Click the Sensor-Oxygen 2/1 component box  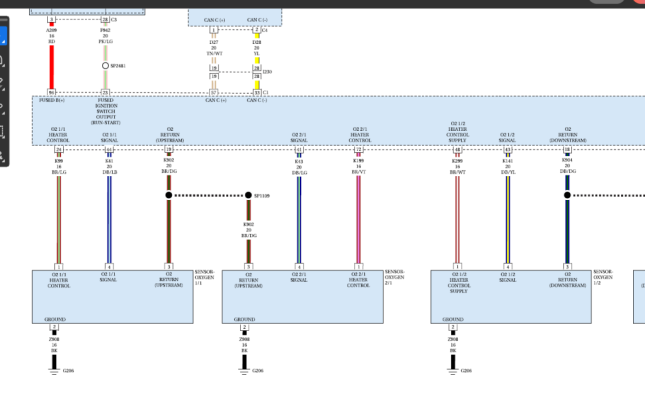pos(303,297)
